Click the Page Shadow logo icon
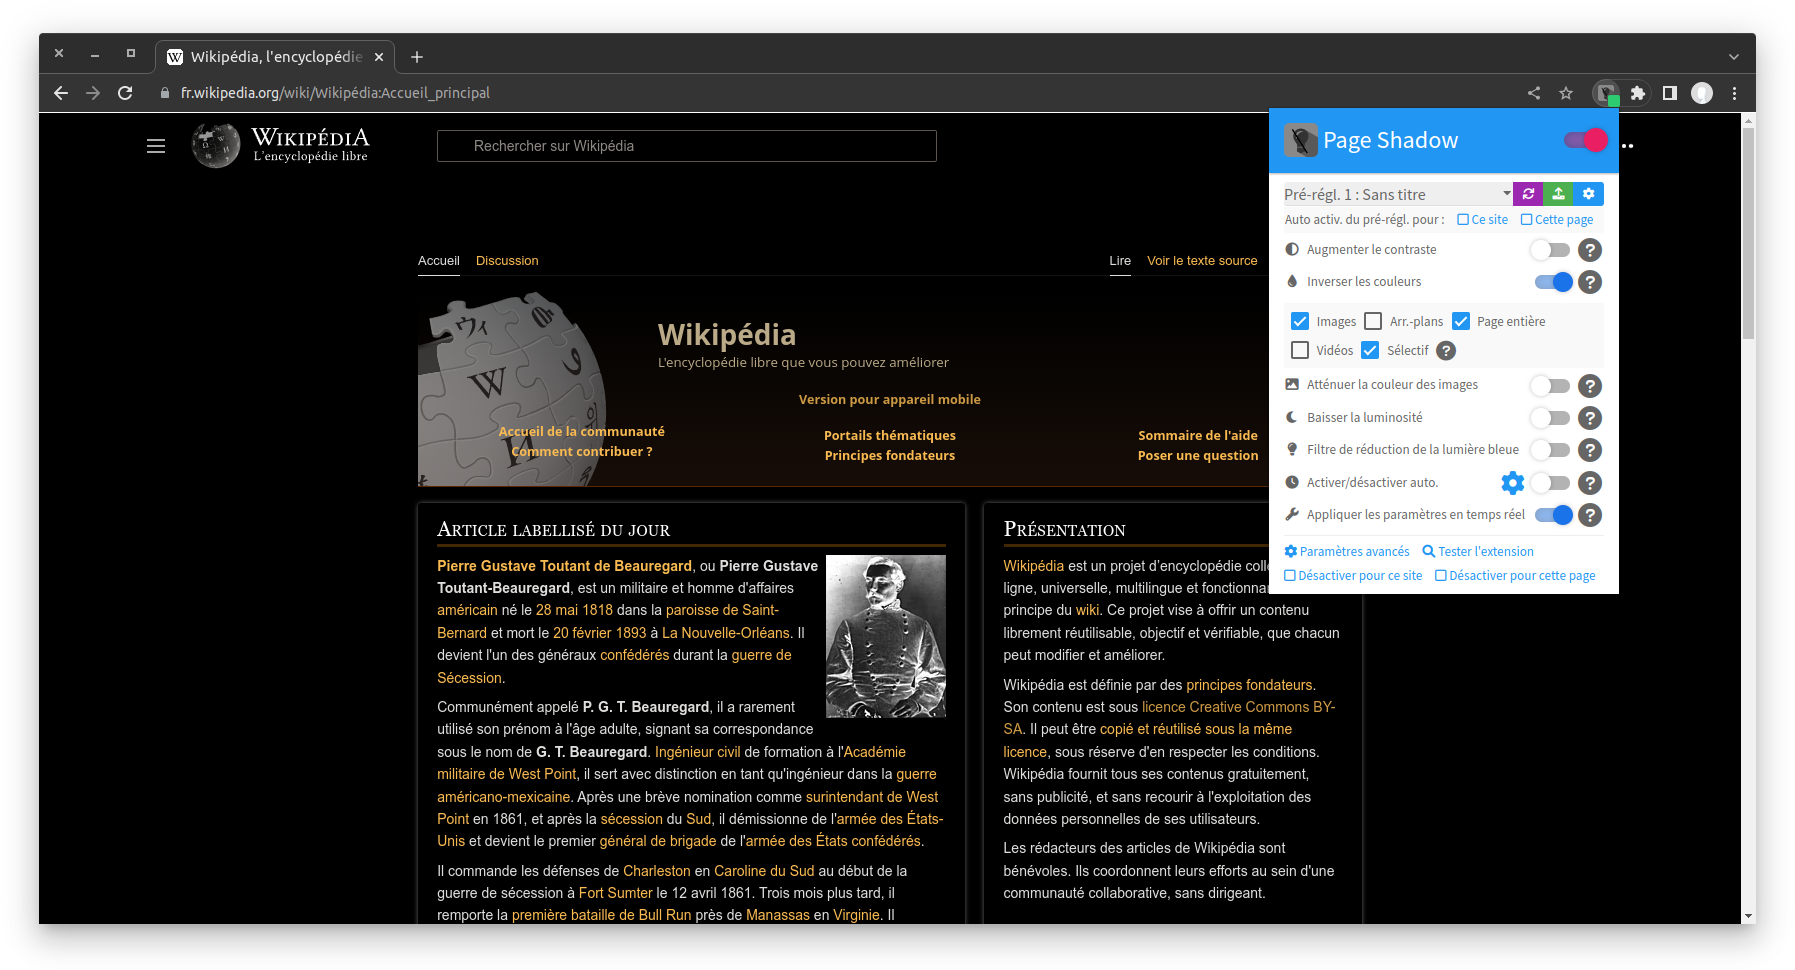The width and height of the screenshot is (1795, 970). click(1301, 140)
